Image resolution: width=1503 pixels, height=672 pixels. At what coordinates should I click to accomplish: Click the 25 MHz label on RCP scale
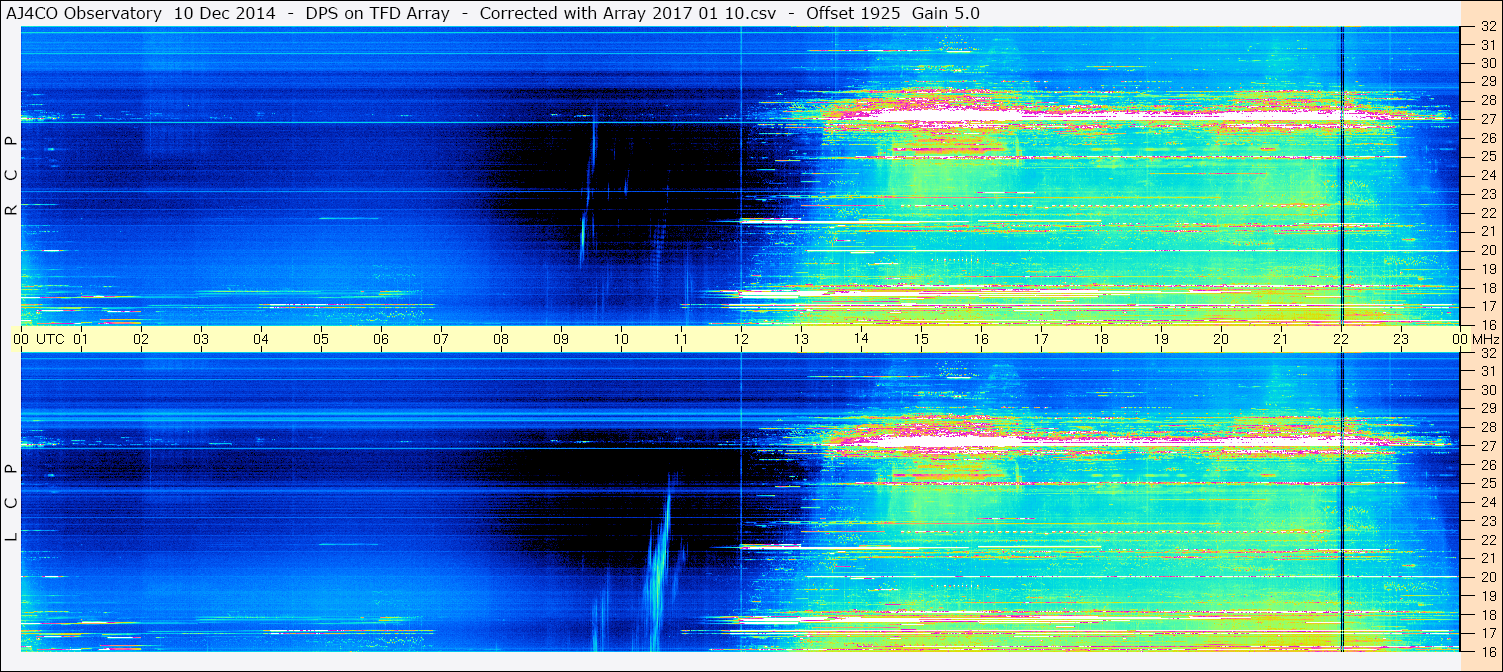(x=1488, y=156)
